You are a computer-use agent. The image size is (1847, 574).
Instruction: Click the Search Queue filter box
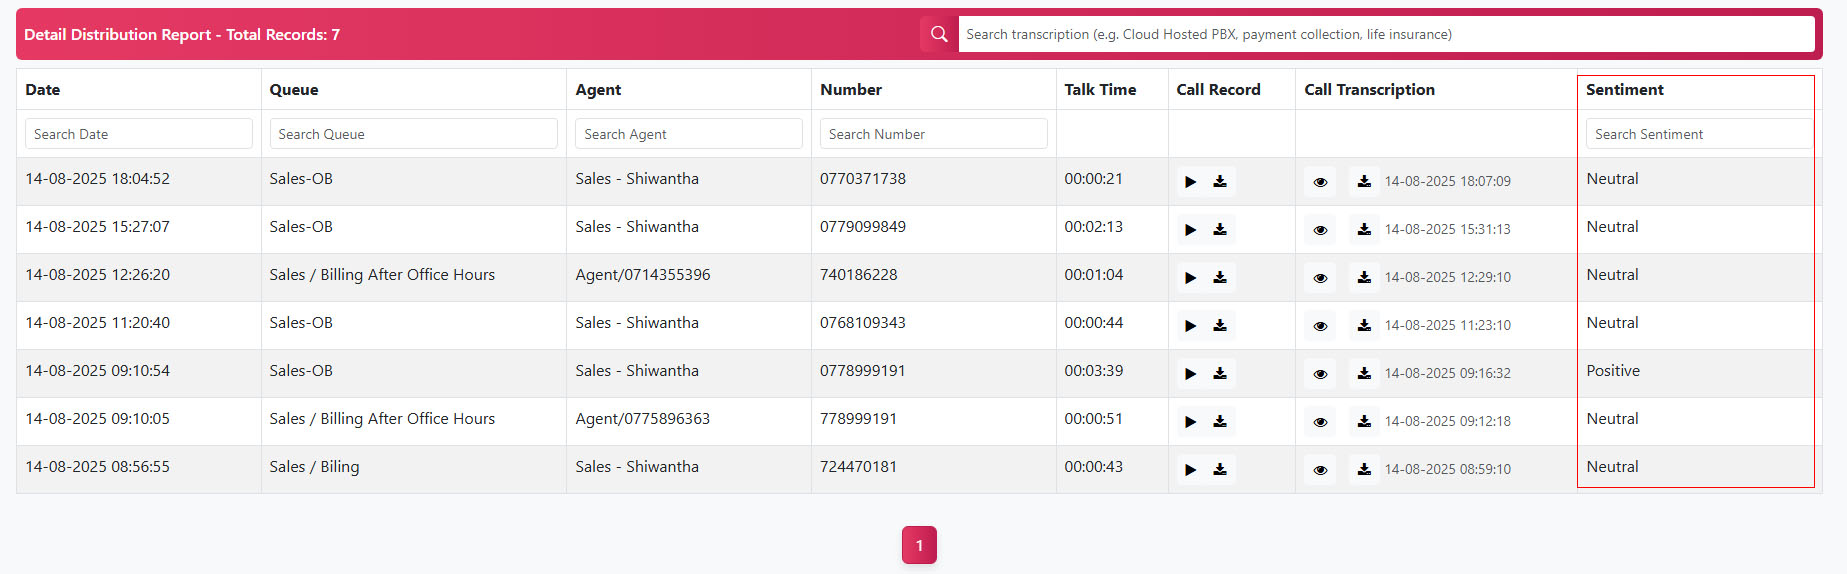(x=413, y=134)
